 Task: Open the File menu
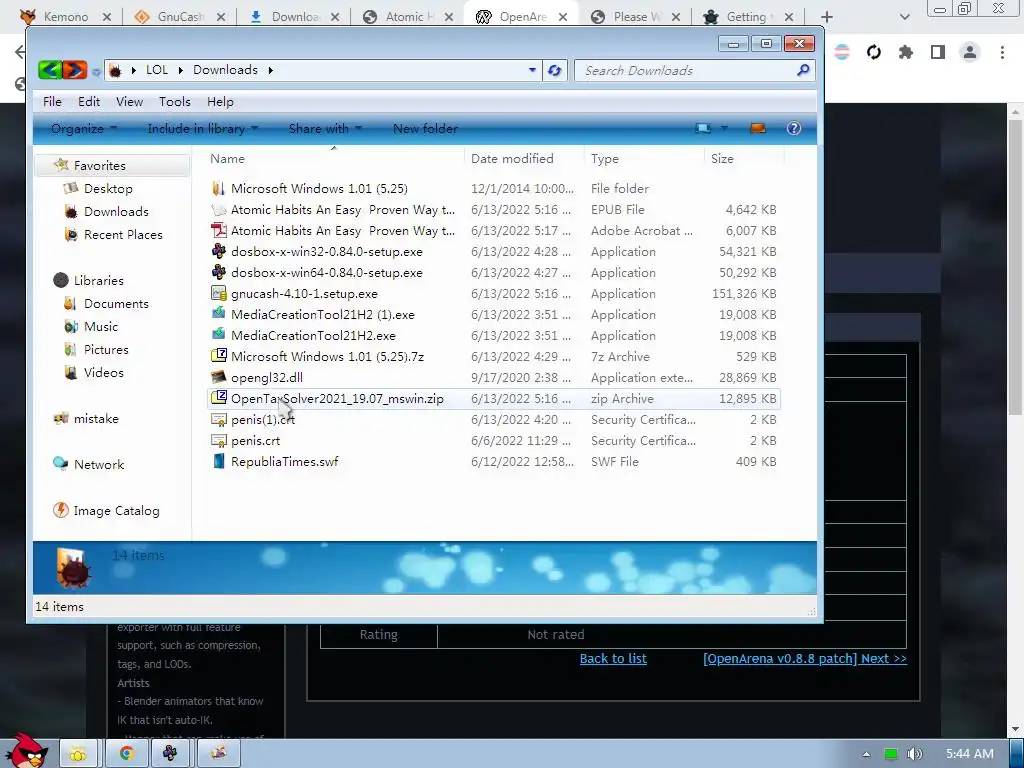click(52, 101)
